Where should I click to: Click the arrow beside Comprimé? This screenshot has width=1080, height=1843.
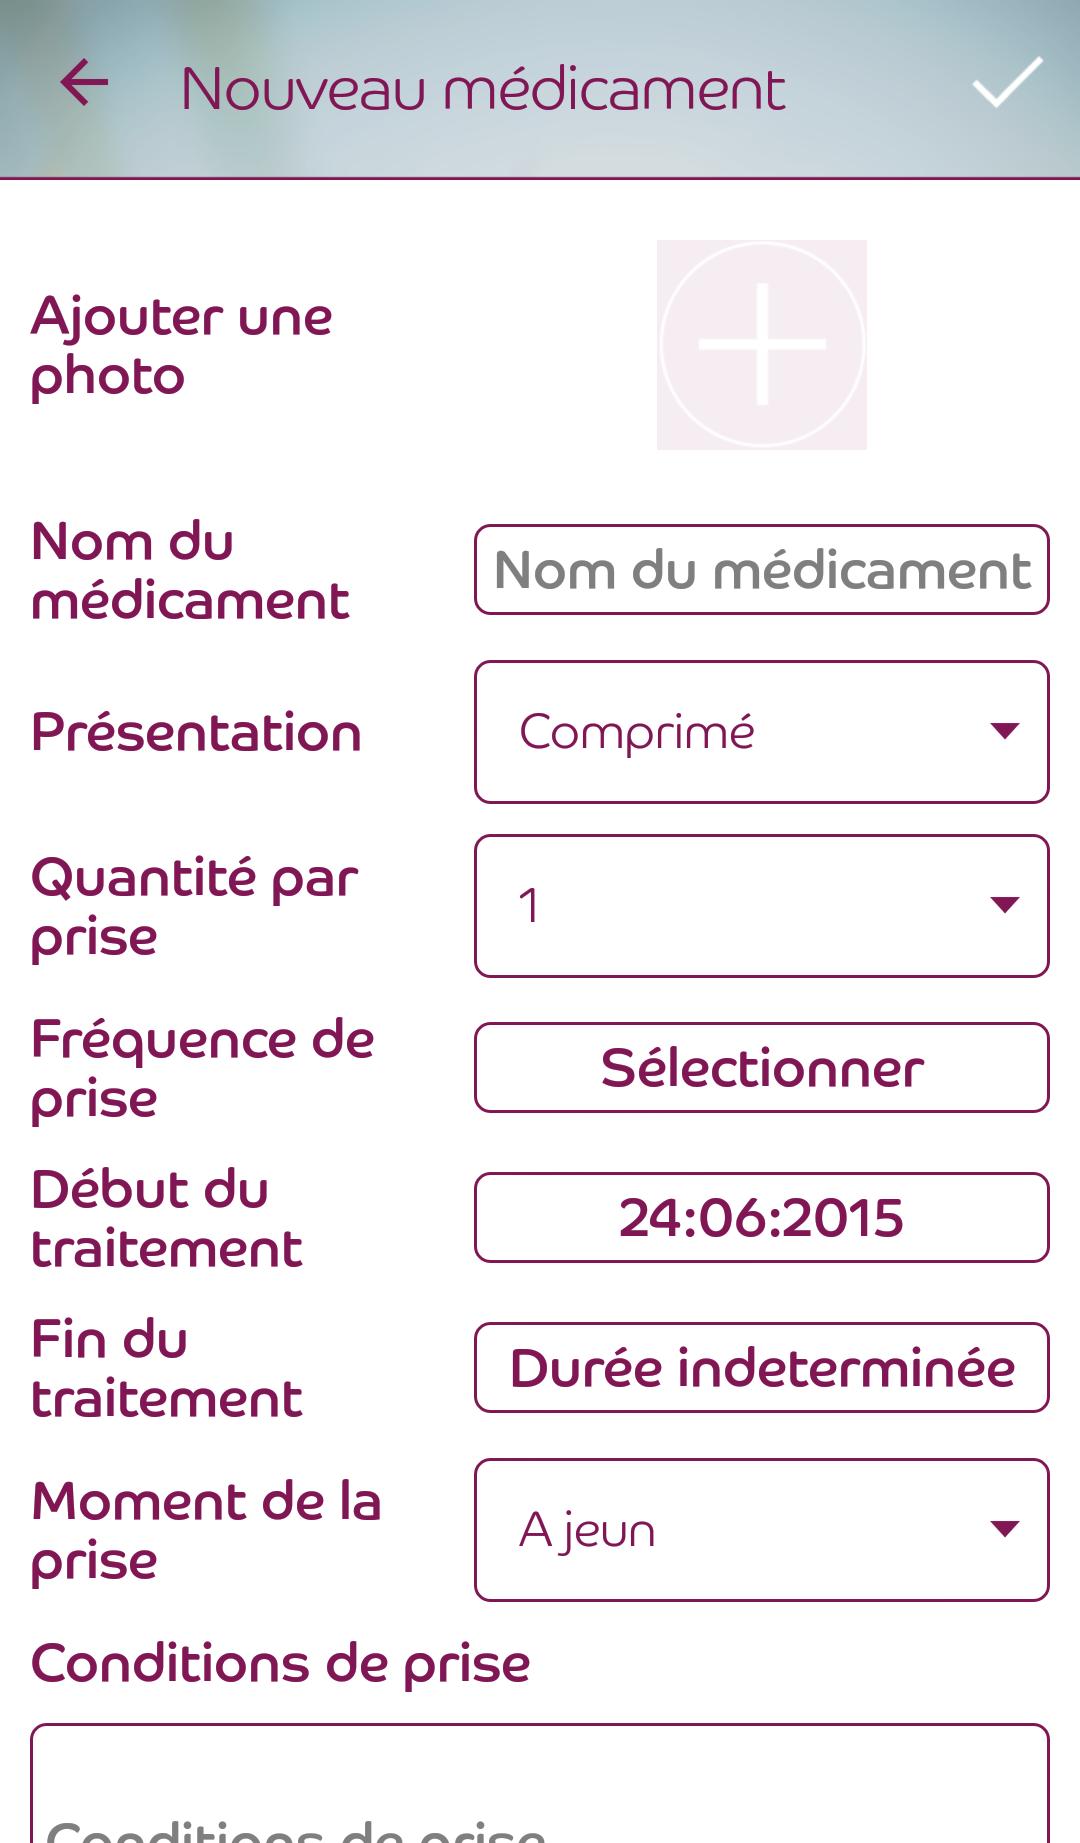1004,731
